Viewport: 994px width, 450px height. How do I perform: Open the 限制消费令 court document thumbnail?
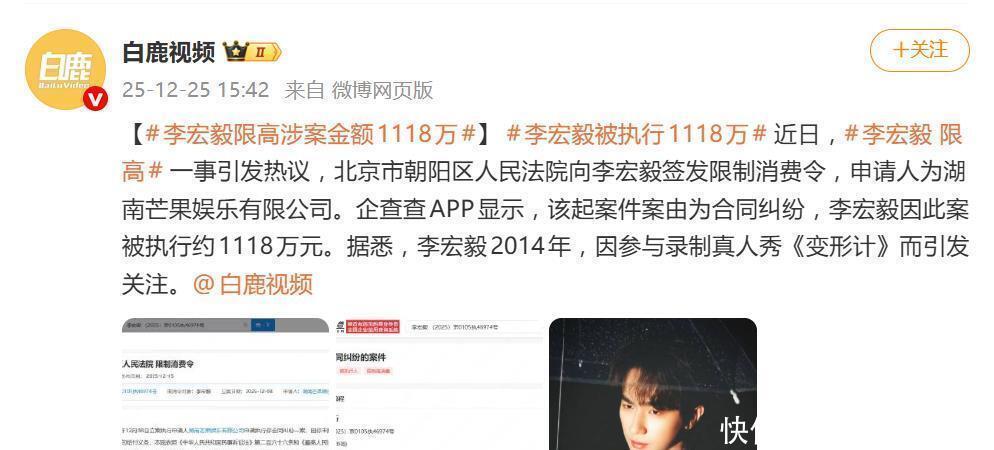click(x=225, y=383)
